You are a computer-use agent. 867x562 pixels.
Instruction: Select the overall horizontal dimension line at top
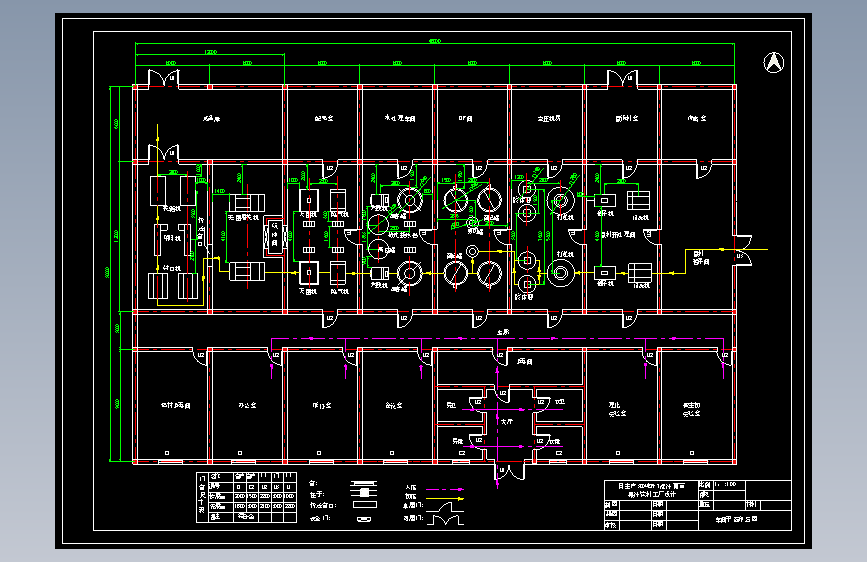(435, 43)
